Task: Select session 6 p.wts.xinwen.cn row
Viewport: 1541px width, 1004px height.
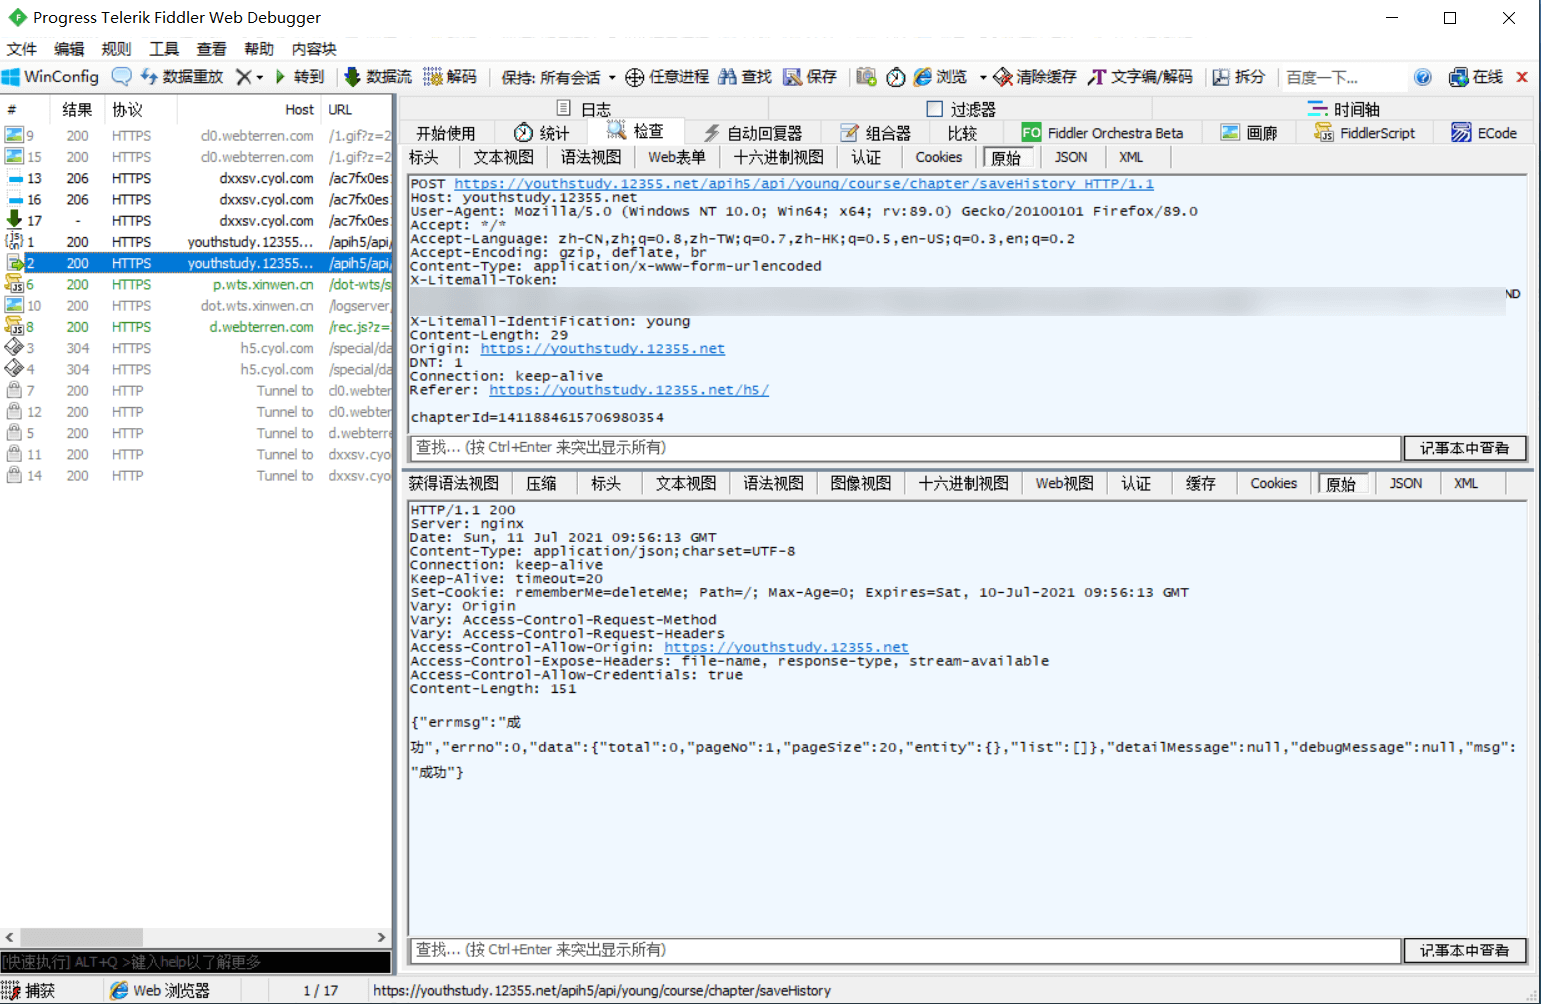Action: point(196,285)
